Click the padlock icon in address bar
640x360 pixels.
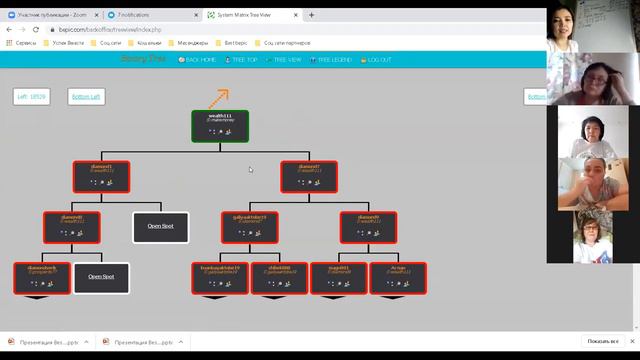52,29
